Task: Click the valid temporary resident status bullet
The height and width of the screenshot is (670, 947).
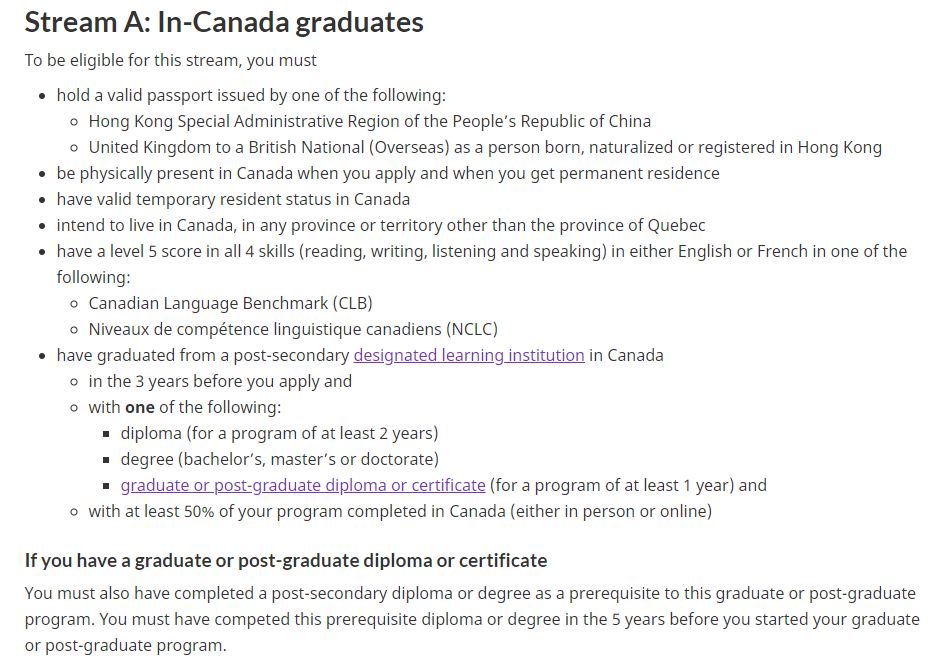Action: (x=233, y=199)
